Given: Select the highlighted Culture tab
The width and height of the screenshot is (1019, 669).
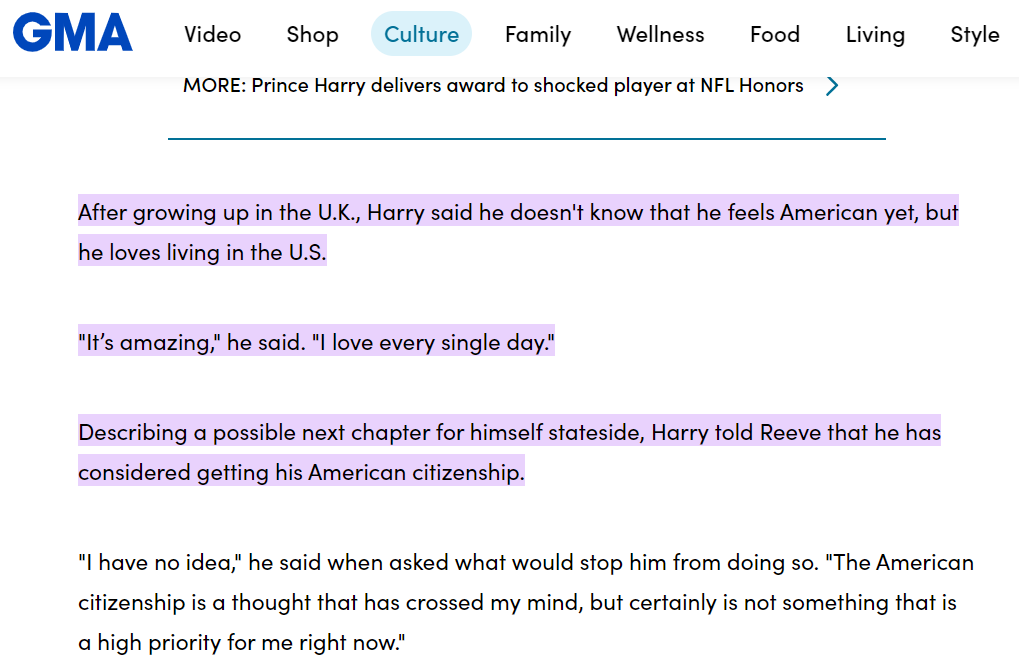Looking at the screenshot, I should click(421, 34).
